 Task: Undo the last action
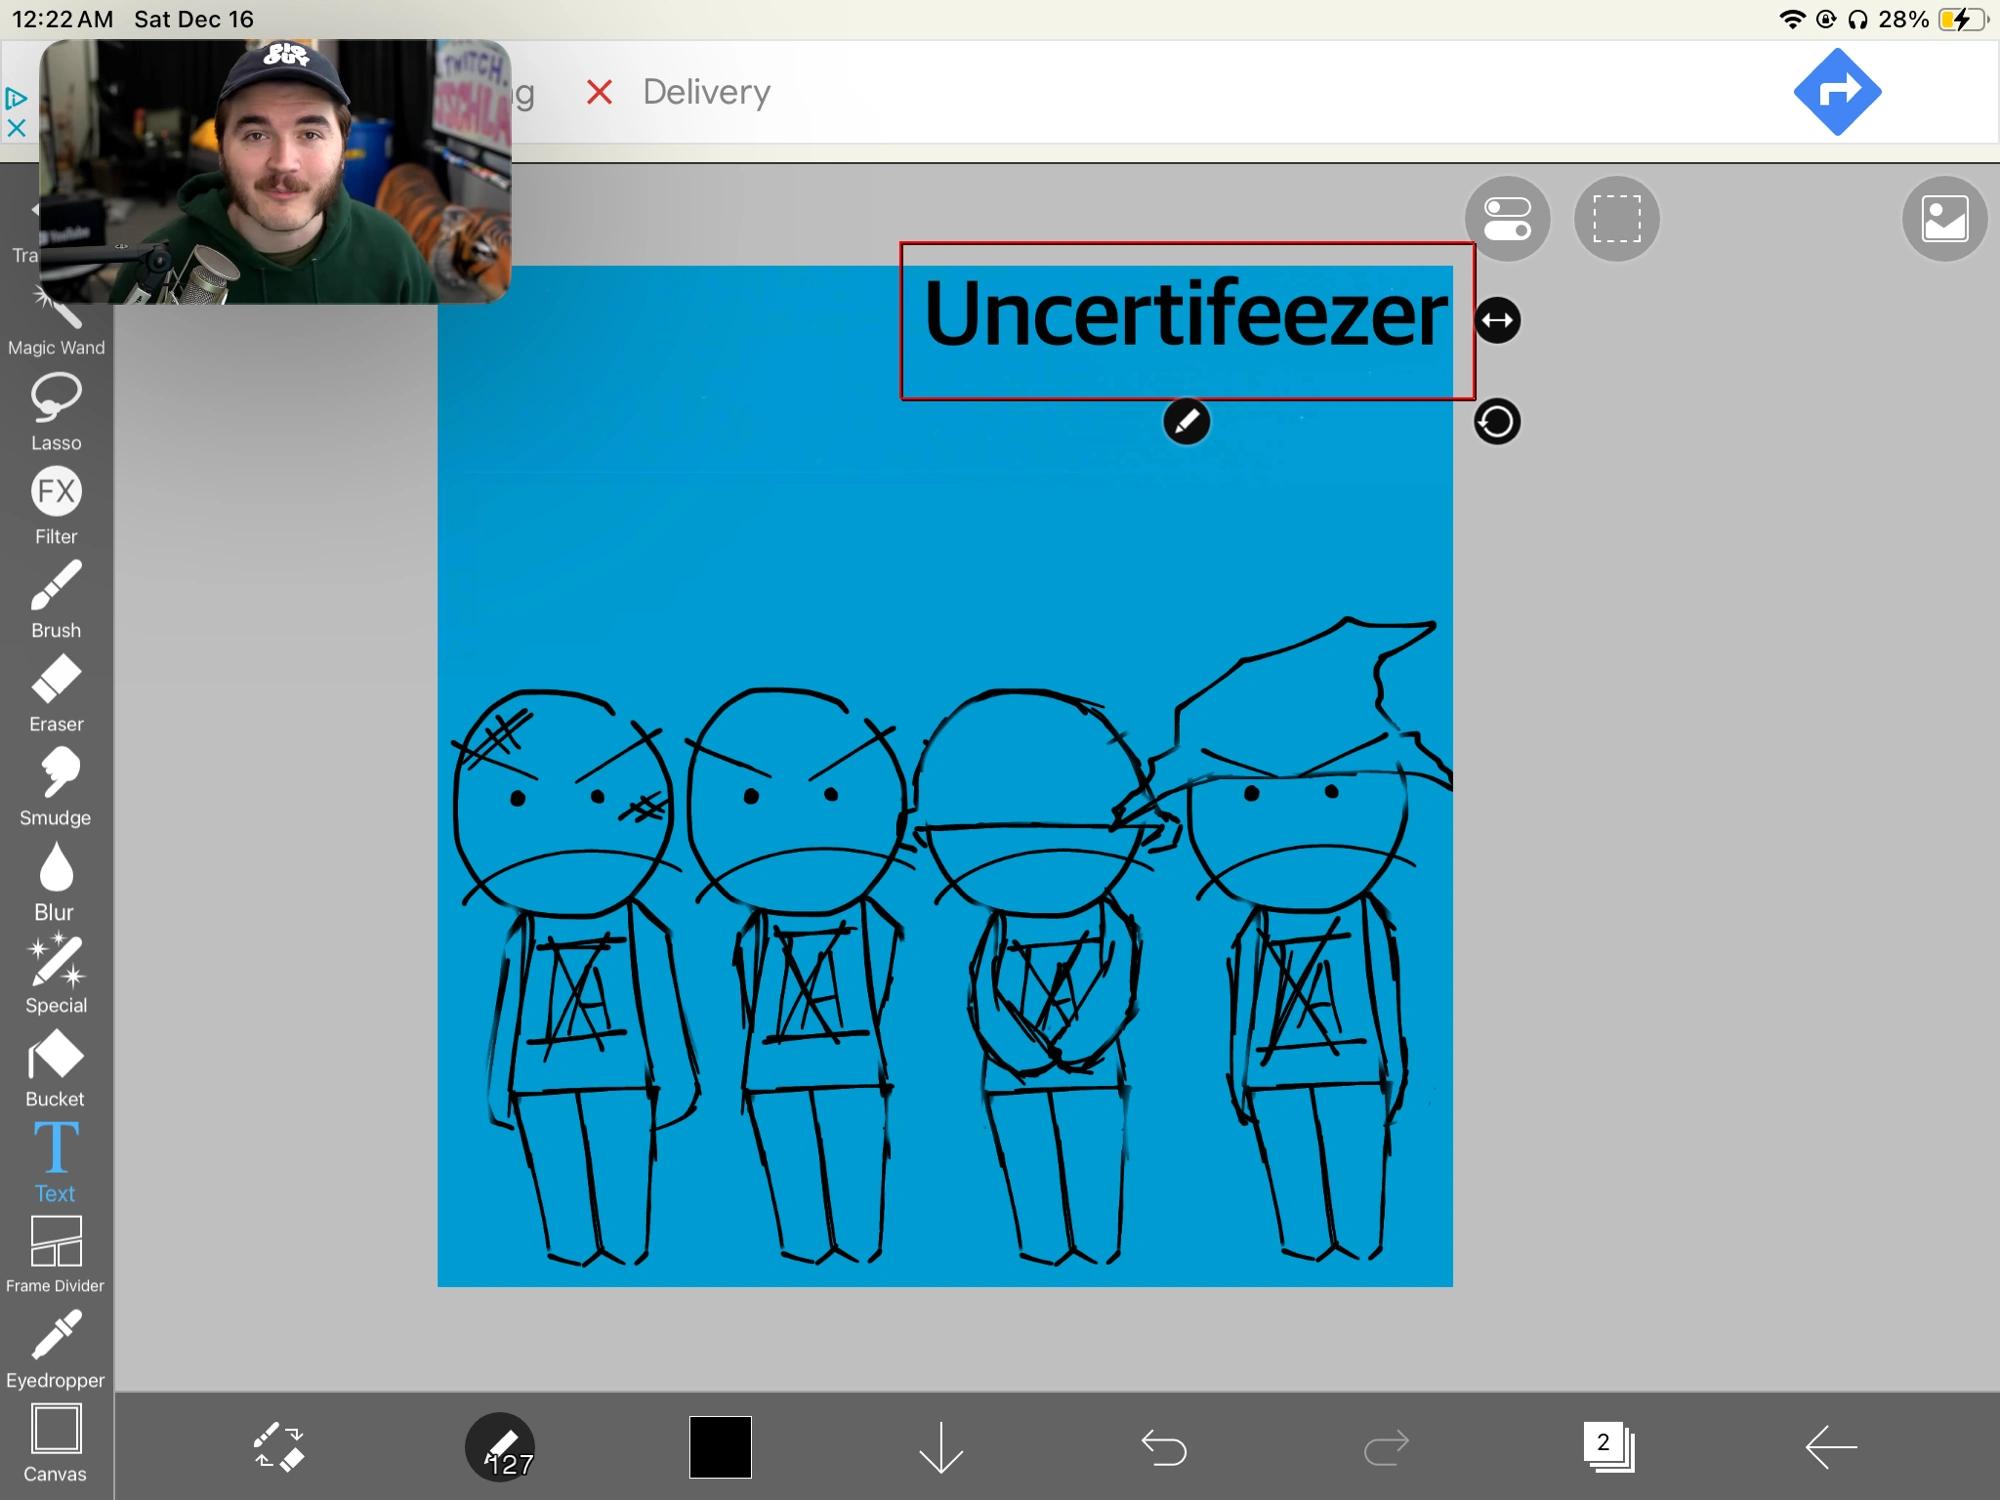coord(1164,1447)
